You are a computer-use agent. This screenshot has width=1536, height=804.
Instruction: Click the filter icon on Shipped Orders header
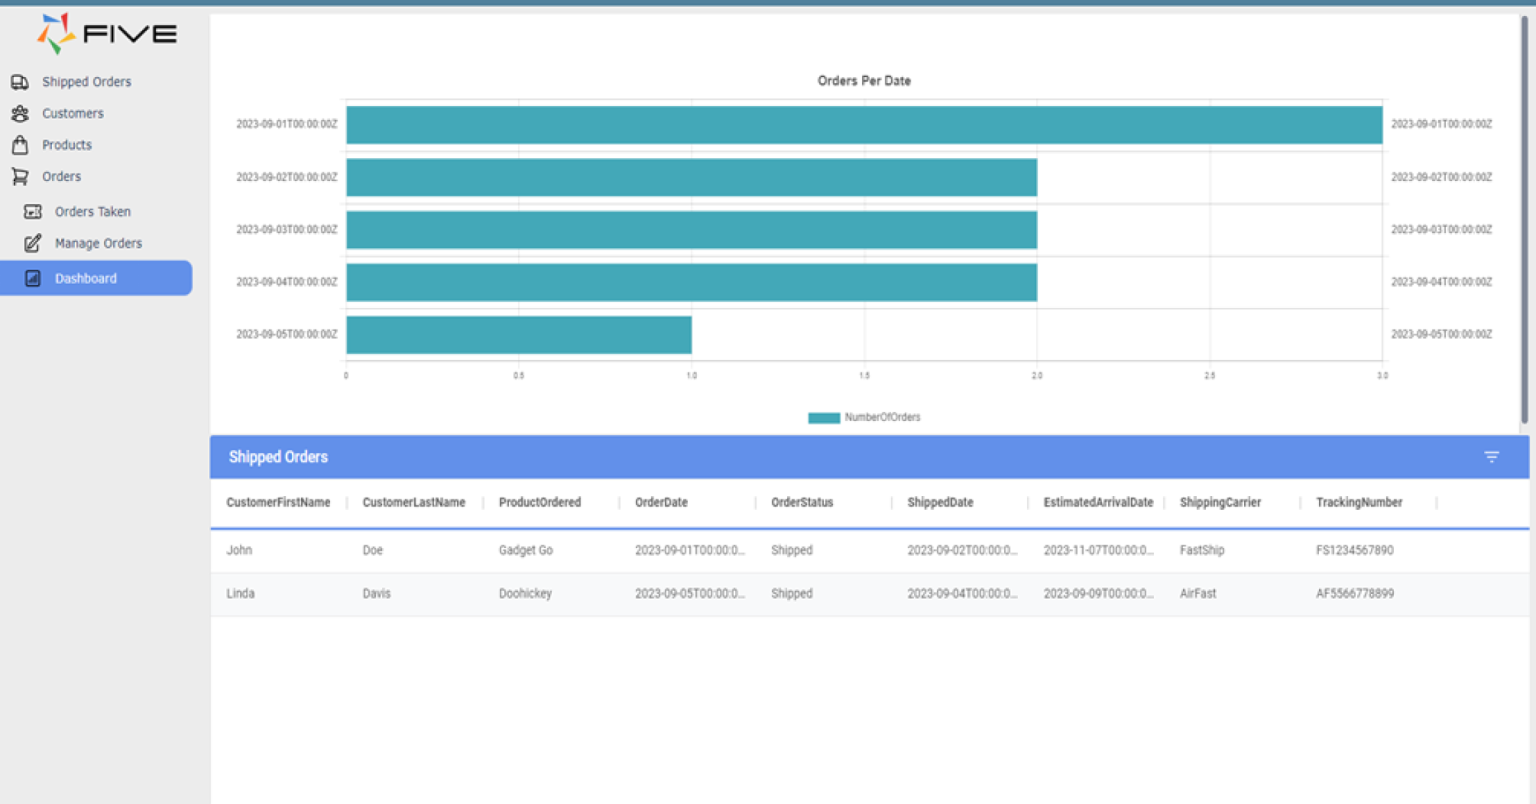(1492, 456)
